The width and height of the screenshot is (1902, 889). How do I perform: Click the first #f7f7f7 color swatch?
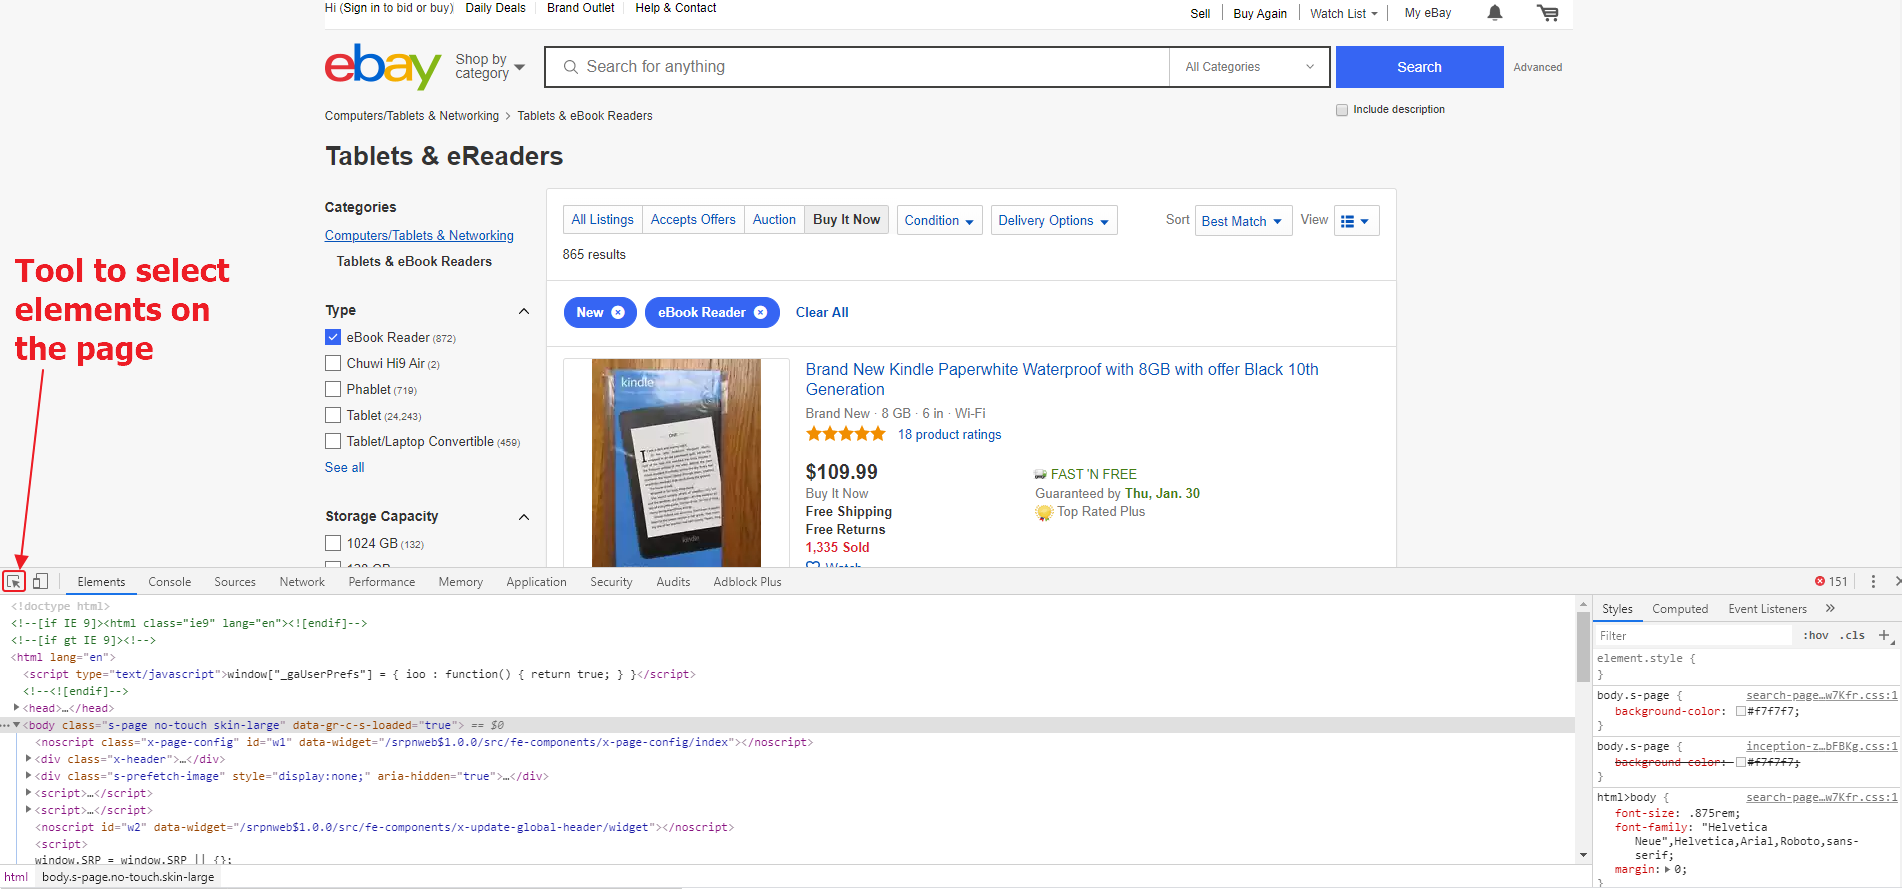pyautogui.click(x=1740, y=712)
